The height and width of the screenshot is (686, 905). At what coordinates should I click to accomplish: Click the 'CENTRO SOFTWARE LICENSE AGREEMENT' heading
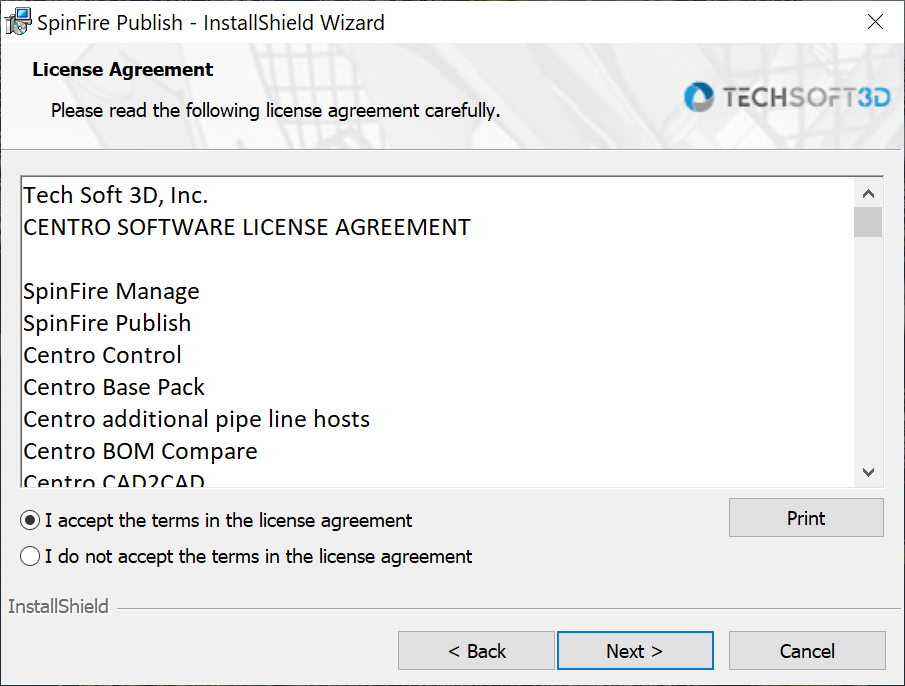click(x=247, y=228)
